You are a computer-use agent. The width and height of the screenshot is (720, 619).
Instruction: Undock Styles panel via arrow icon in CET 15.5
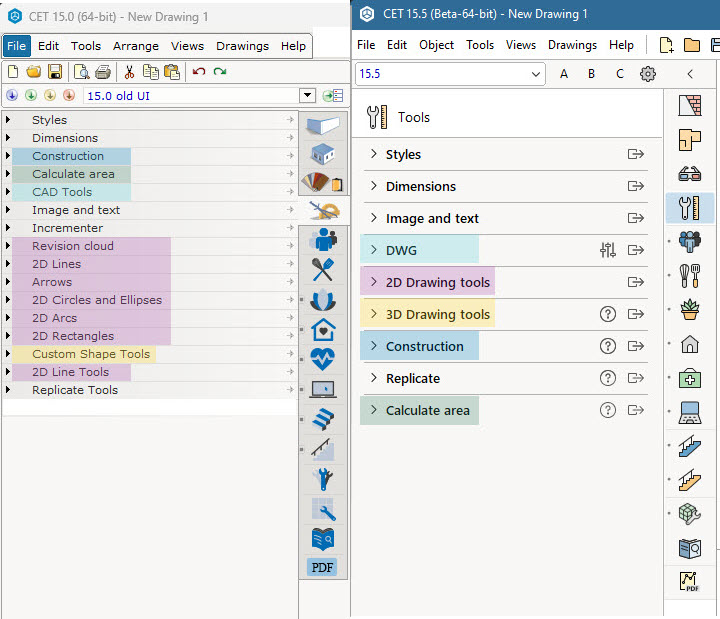pyautogui.click(x=636, y=154)
